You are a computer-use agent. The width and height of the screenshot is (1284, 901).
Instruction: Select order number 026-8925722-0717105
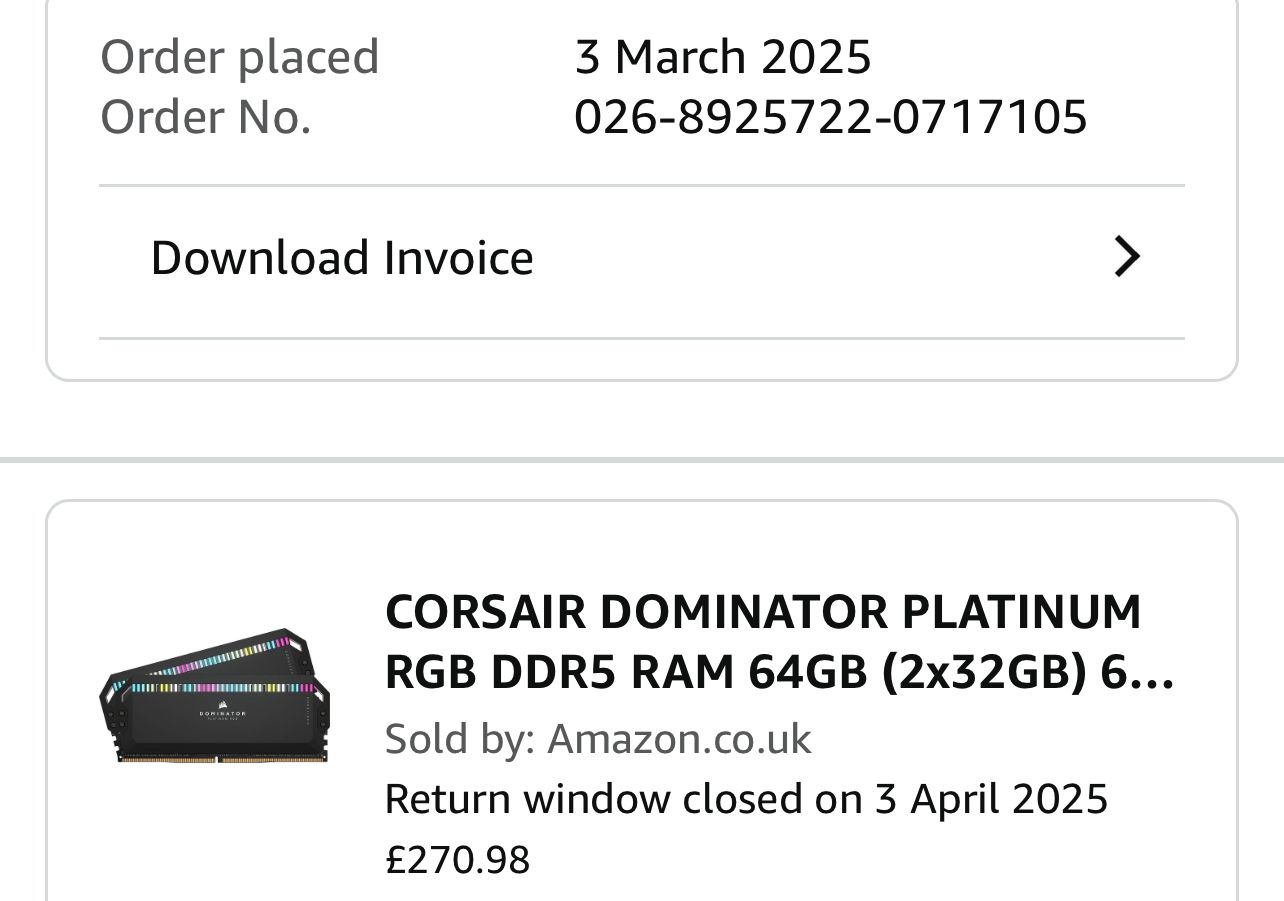click(x=830, y=117)
